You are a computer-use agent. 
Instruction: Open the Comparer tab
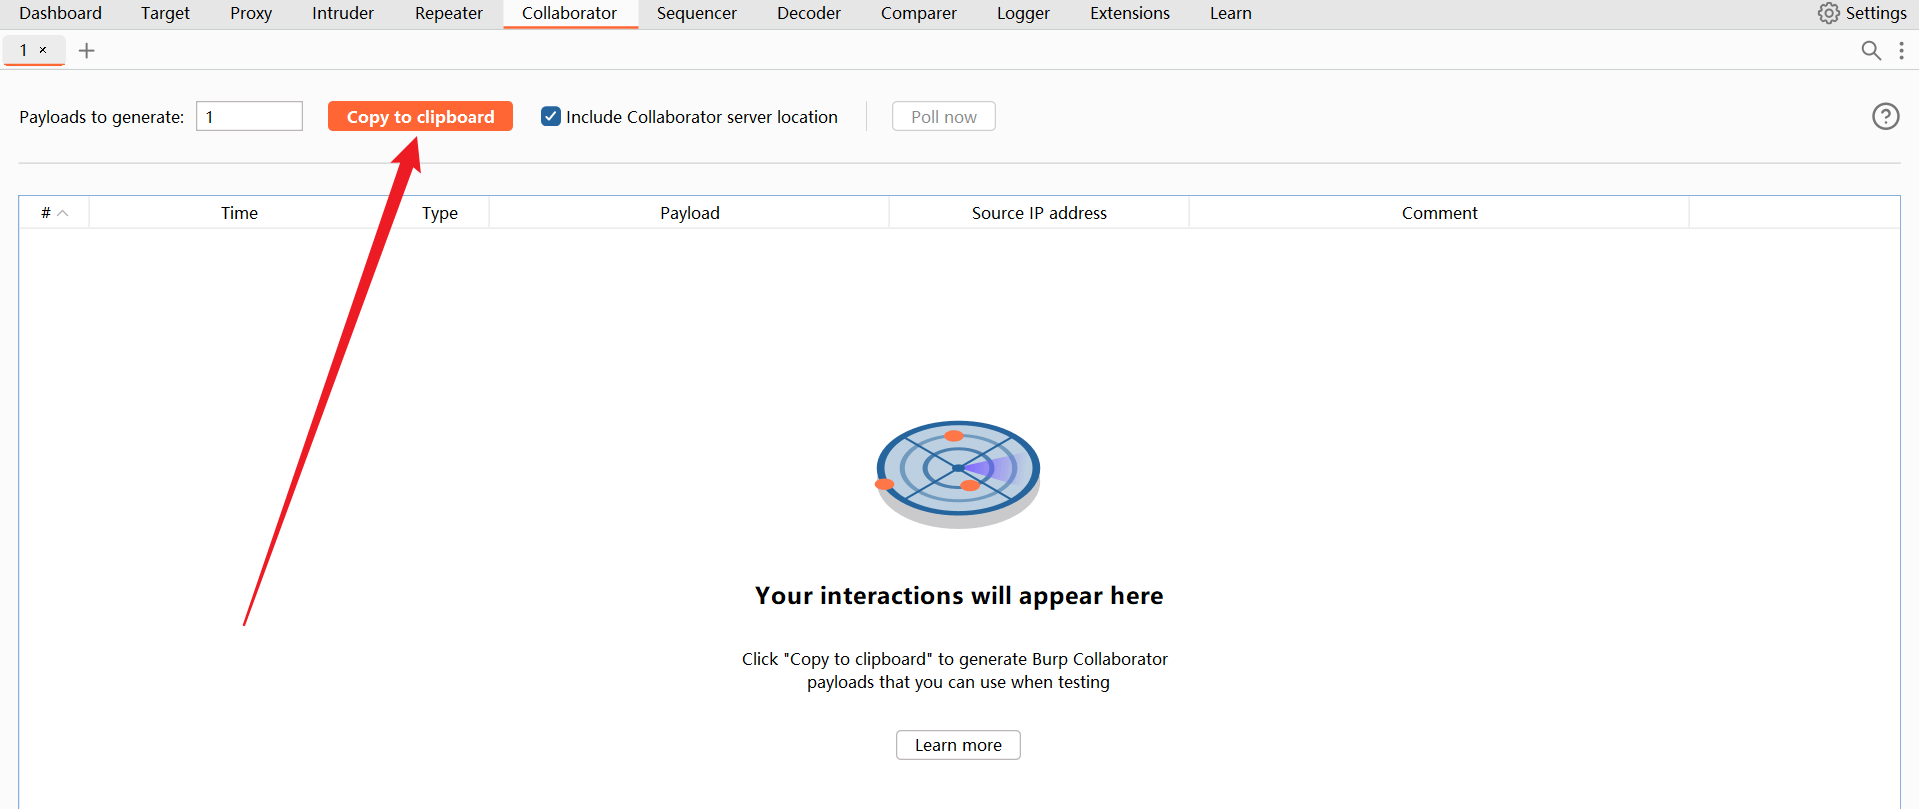(919, 13)
